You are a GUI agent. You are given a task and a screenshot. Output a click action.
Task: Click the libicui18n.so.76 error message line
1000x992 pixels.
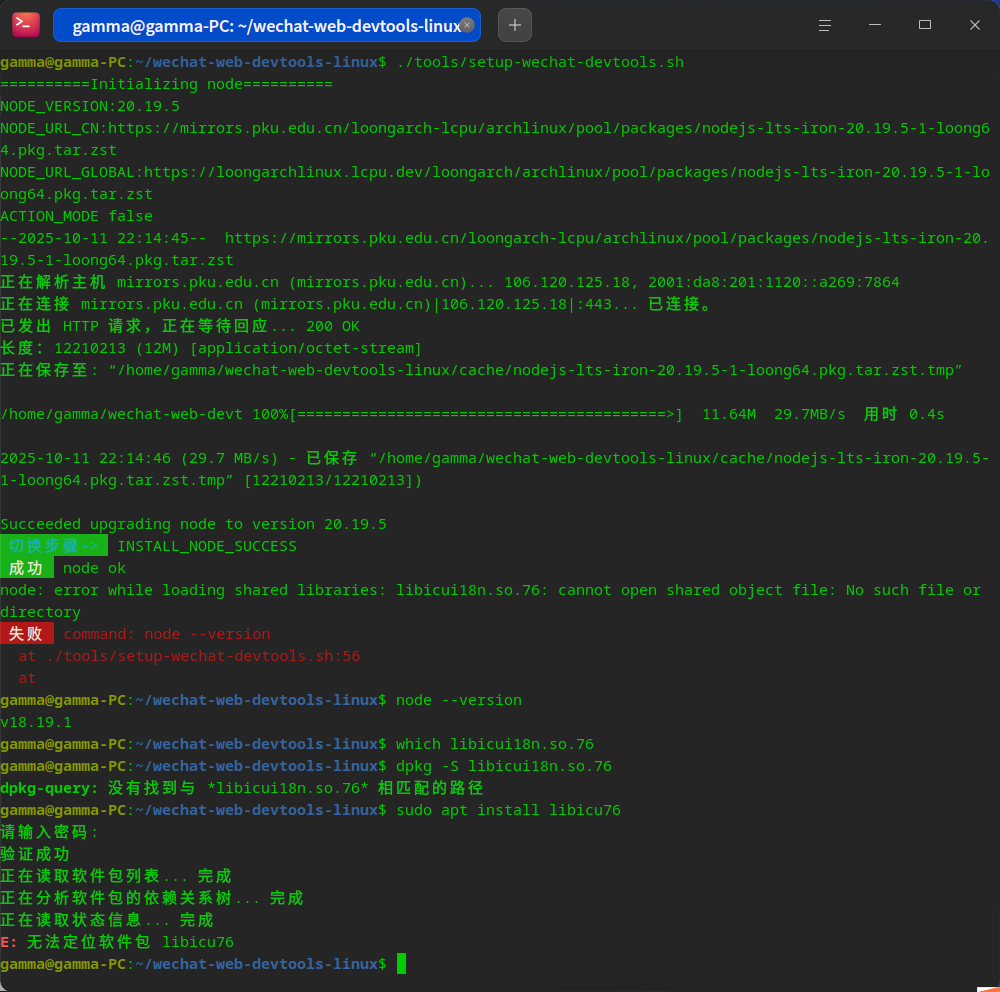click(490, 601)
